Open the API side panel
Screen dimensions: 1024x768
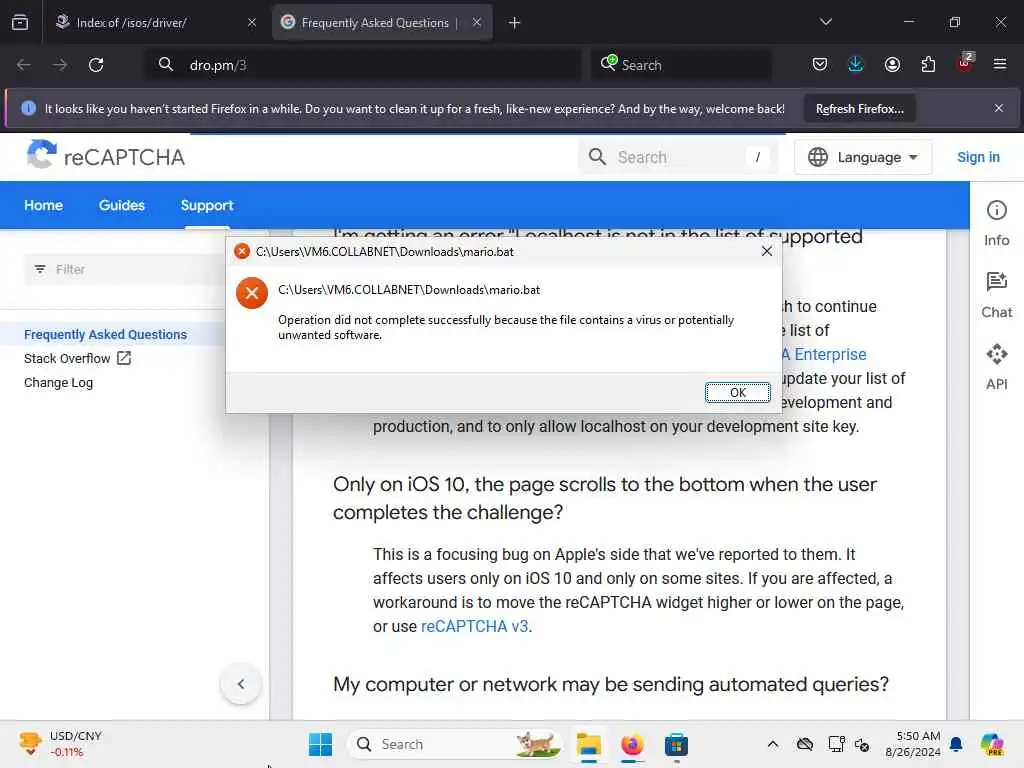tap(996, 367)
